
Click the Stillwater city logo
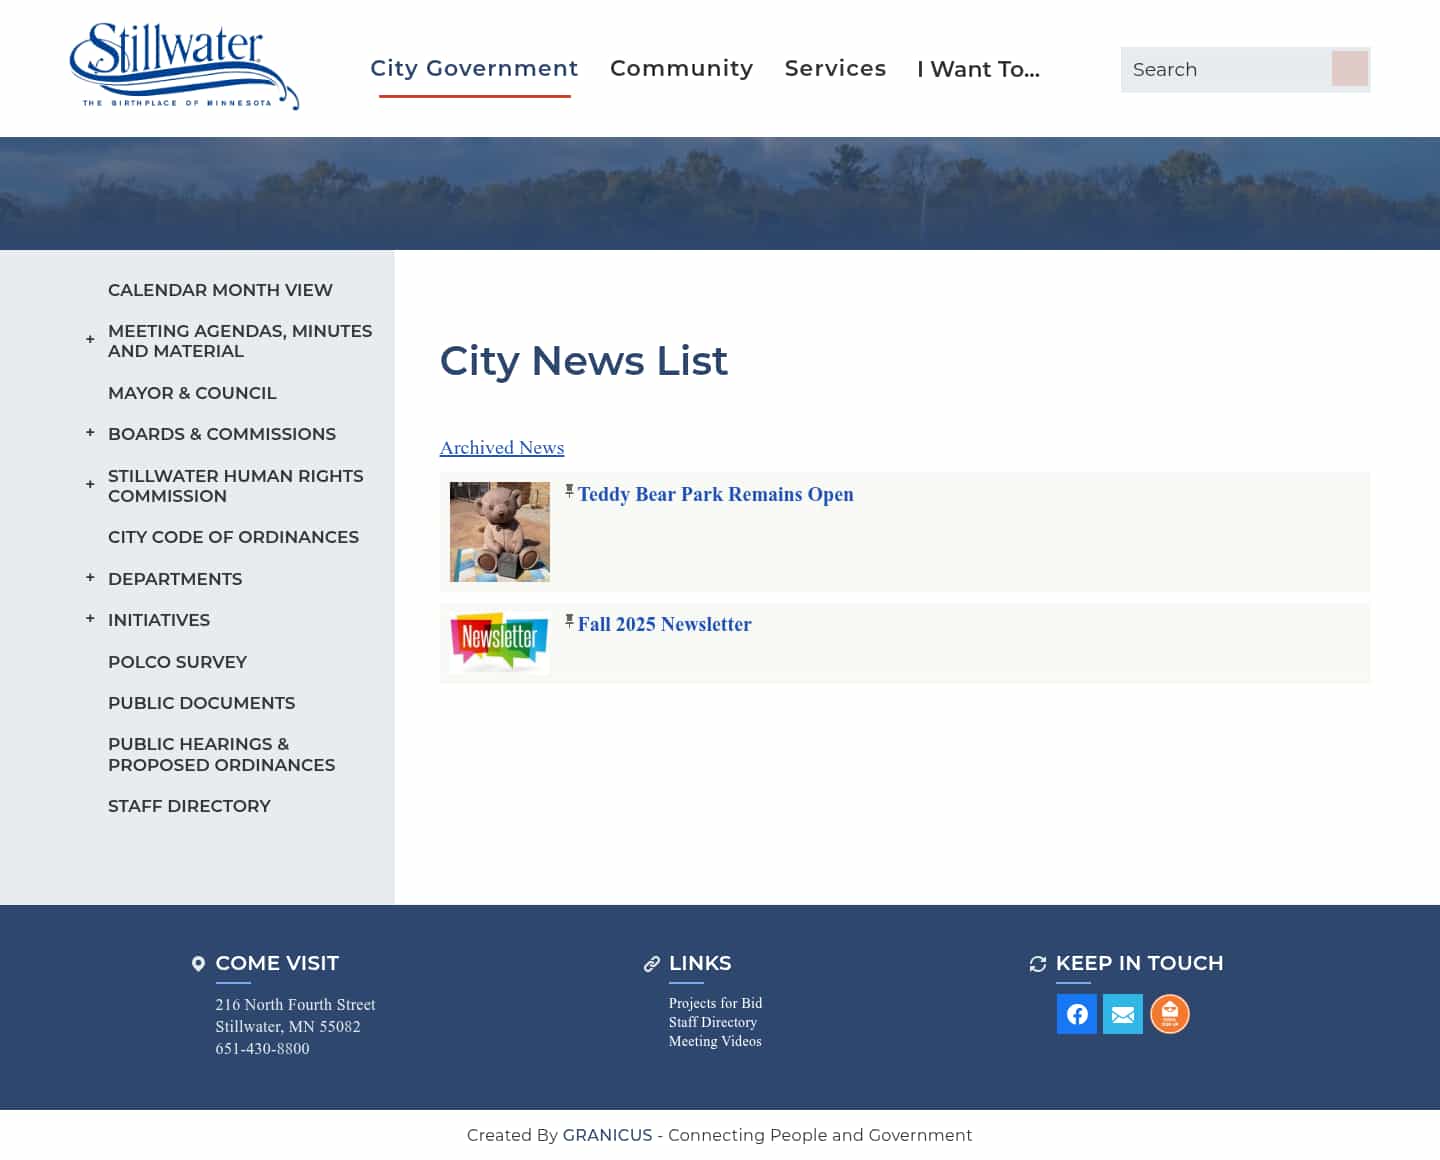[x=184, y=64]
